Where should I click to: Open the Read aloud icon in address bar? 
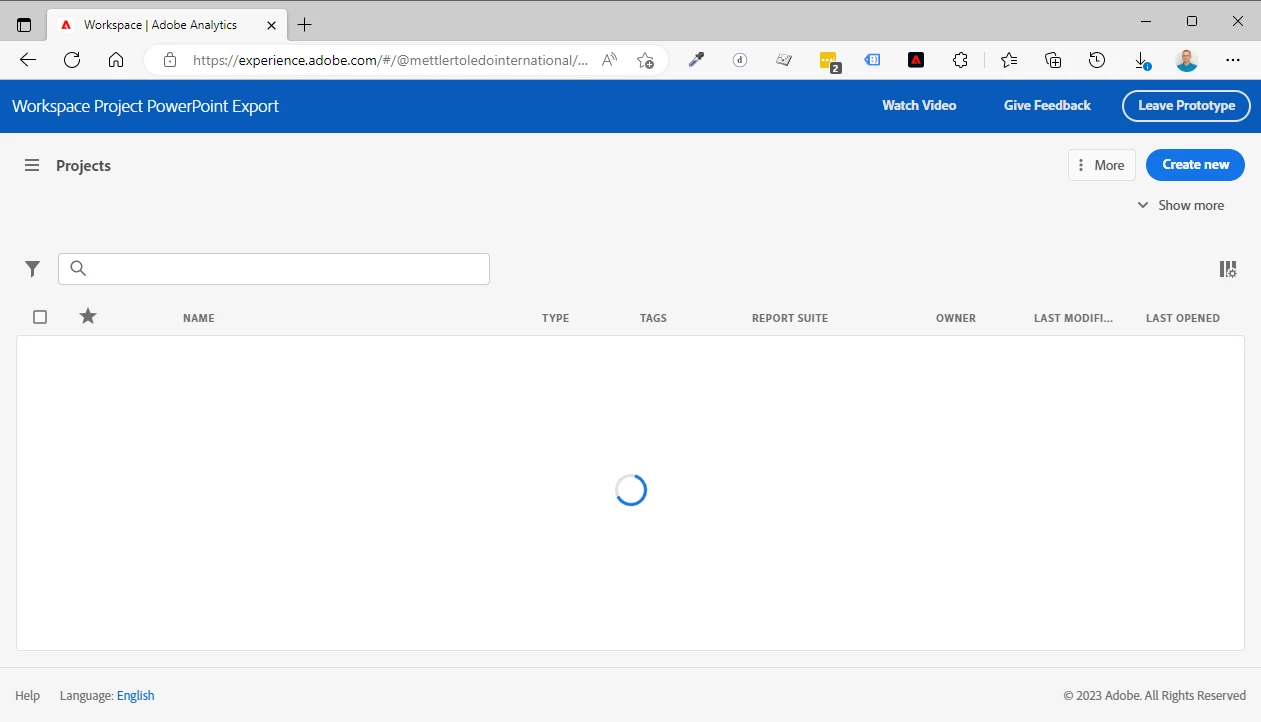[609, 60]
